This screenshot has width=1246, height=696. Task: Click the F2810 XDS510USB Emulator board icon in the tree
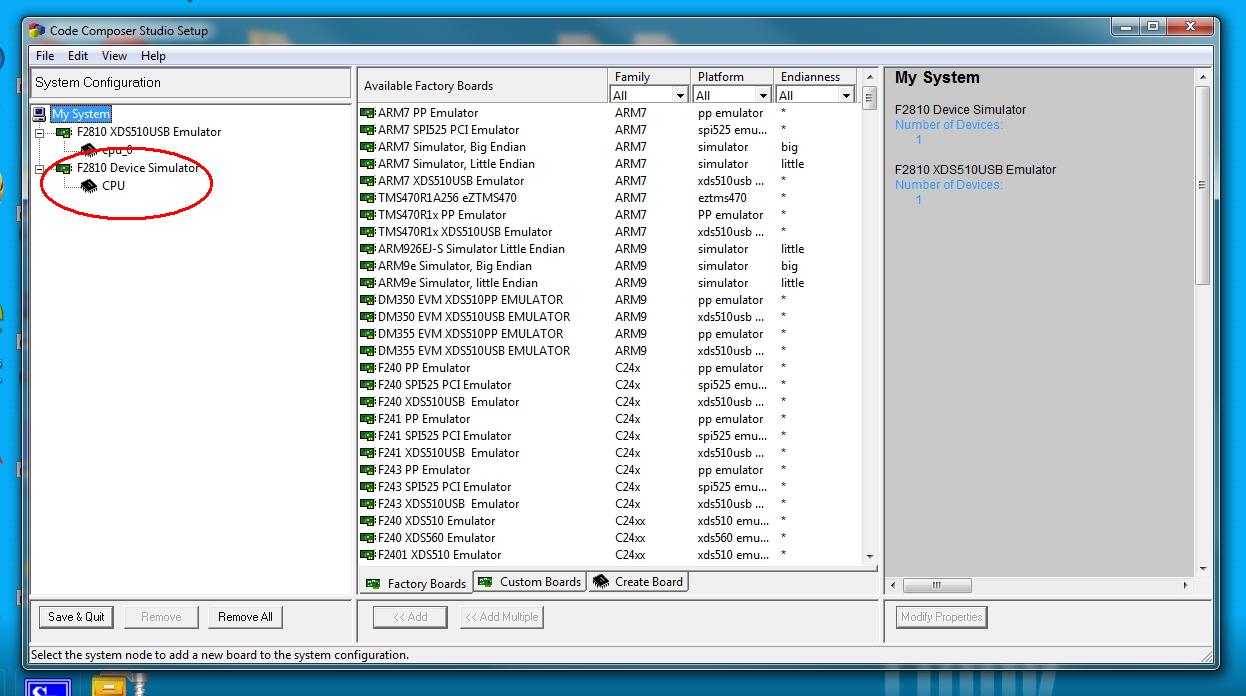[64, 132]
